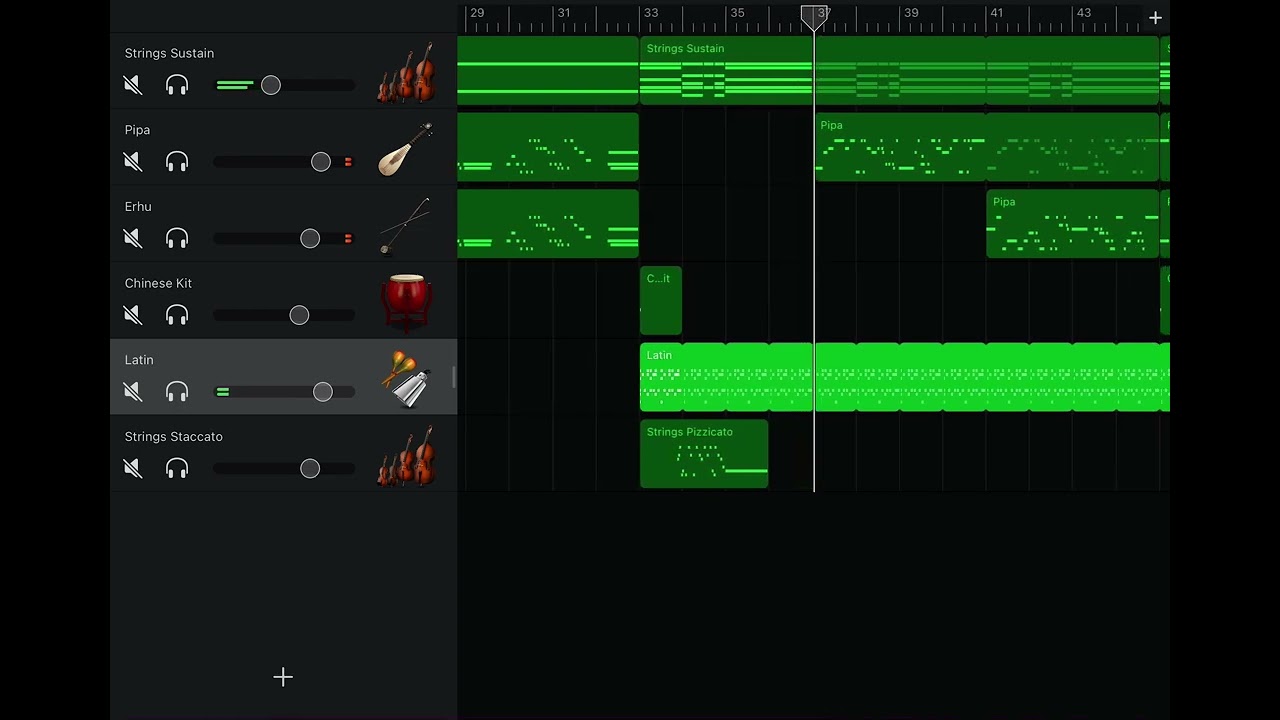The width and height of the screenshot is (1280, 720).
Task: Select the Pipa track name
Action: 137,130
